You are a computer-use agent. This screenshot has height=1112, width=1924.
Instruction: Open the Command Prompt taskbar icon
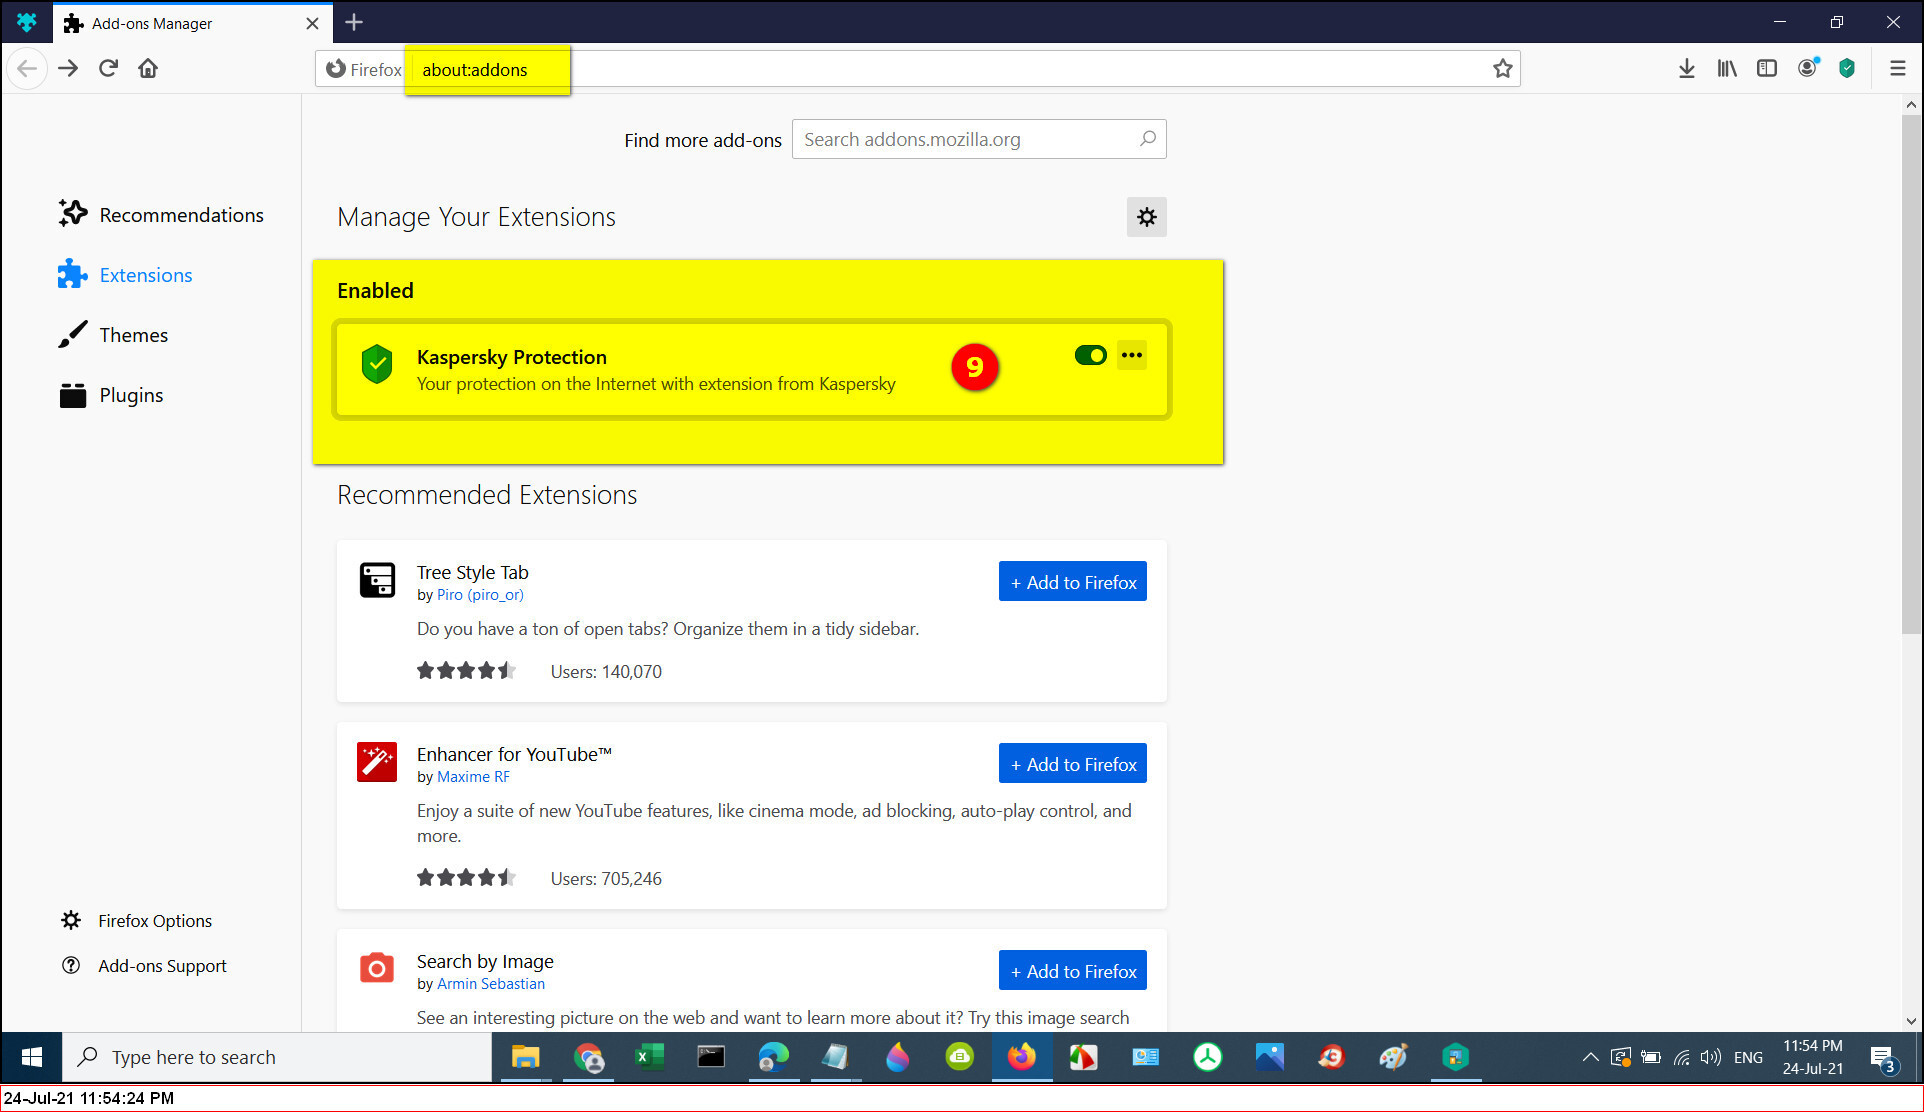click(x=711, y=1057)
